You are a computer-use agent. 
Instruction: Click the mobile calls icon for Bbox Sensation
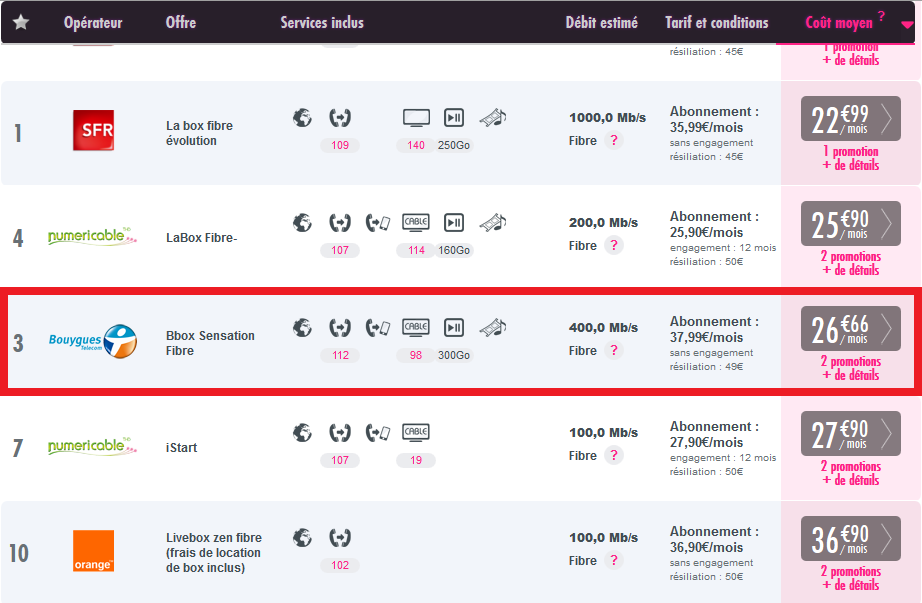pyautogui.click(x=378, y=327)
